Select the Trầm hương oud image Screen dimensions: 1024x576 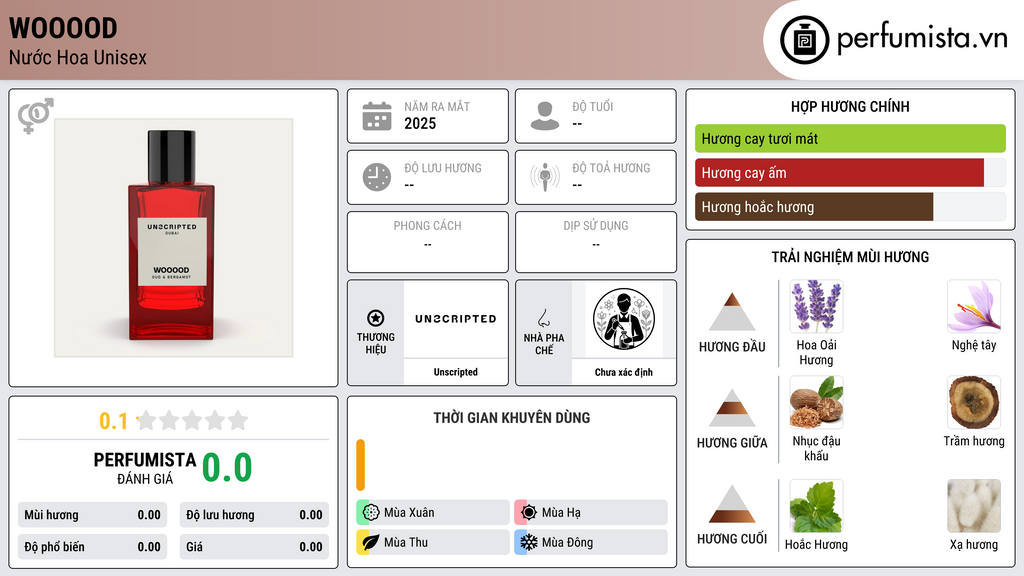(x=974, y=402)
